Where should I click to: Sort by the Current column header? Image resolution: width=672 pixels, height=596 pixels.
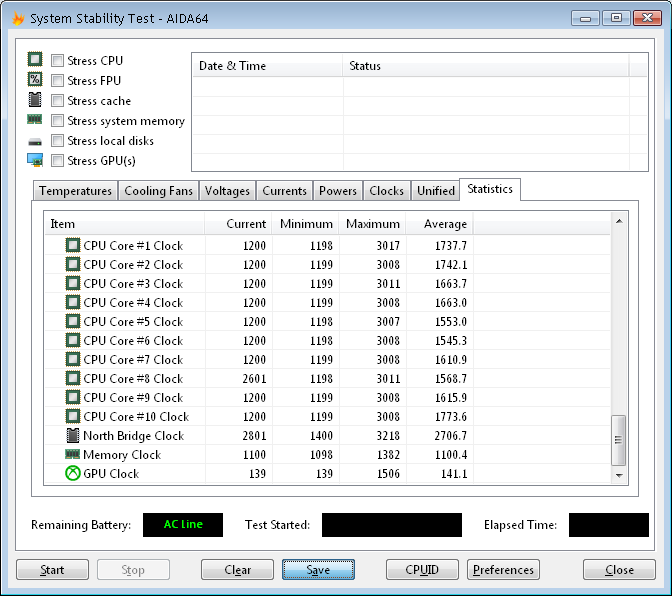point(238,224)
